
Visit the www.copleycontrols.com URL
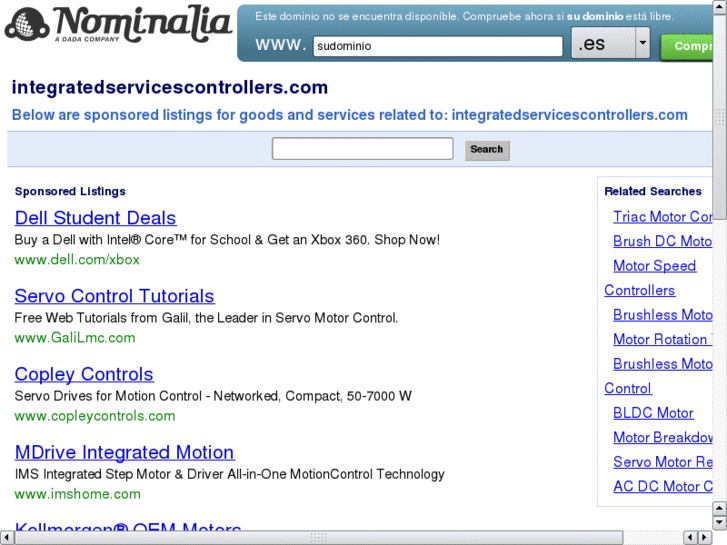pos(95,416)
